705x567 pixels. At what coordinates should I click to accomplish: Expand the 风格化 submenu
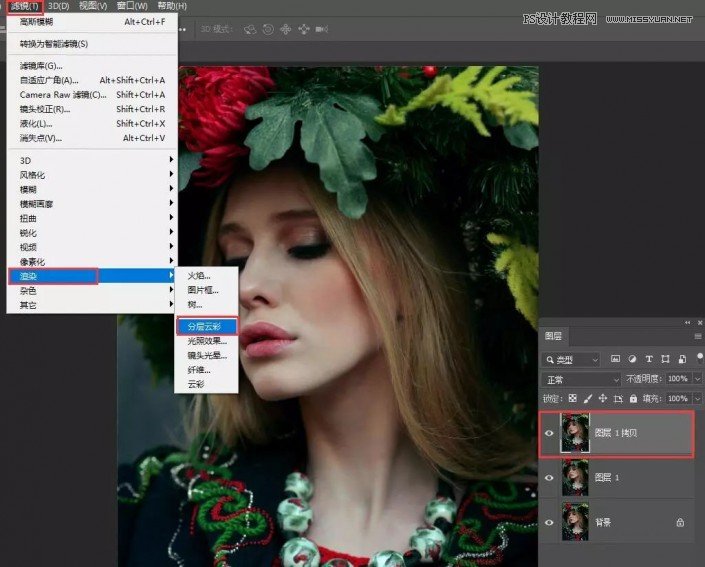[92, 175]
